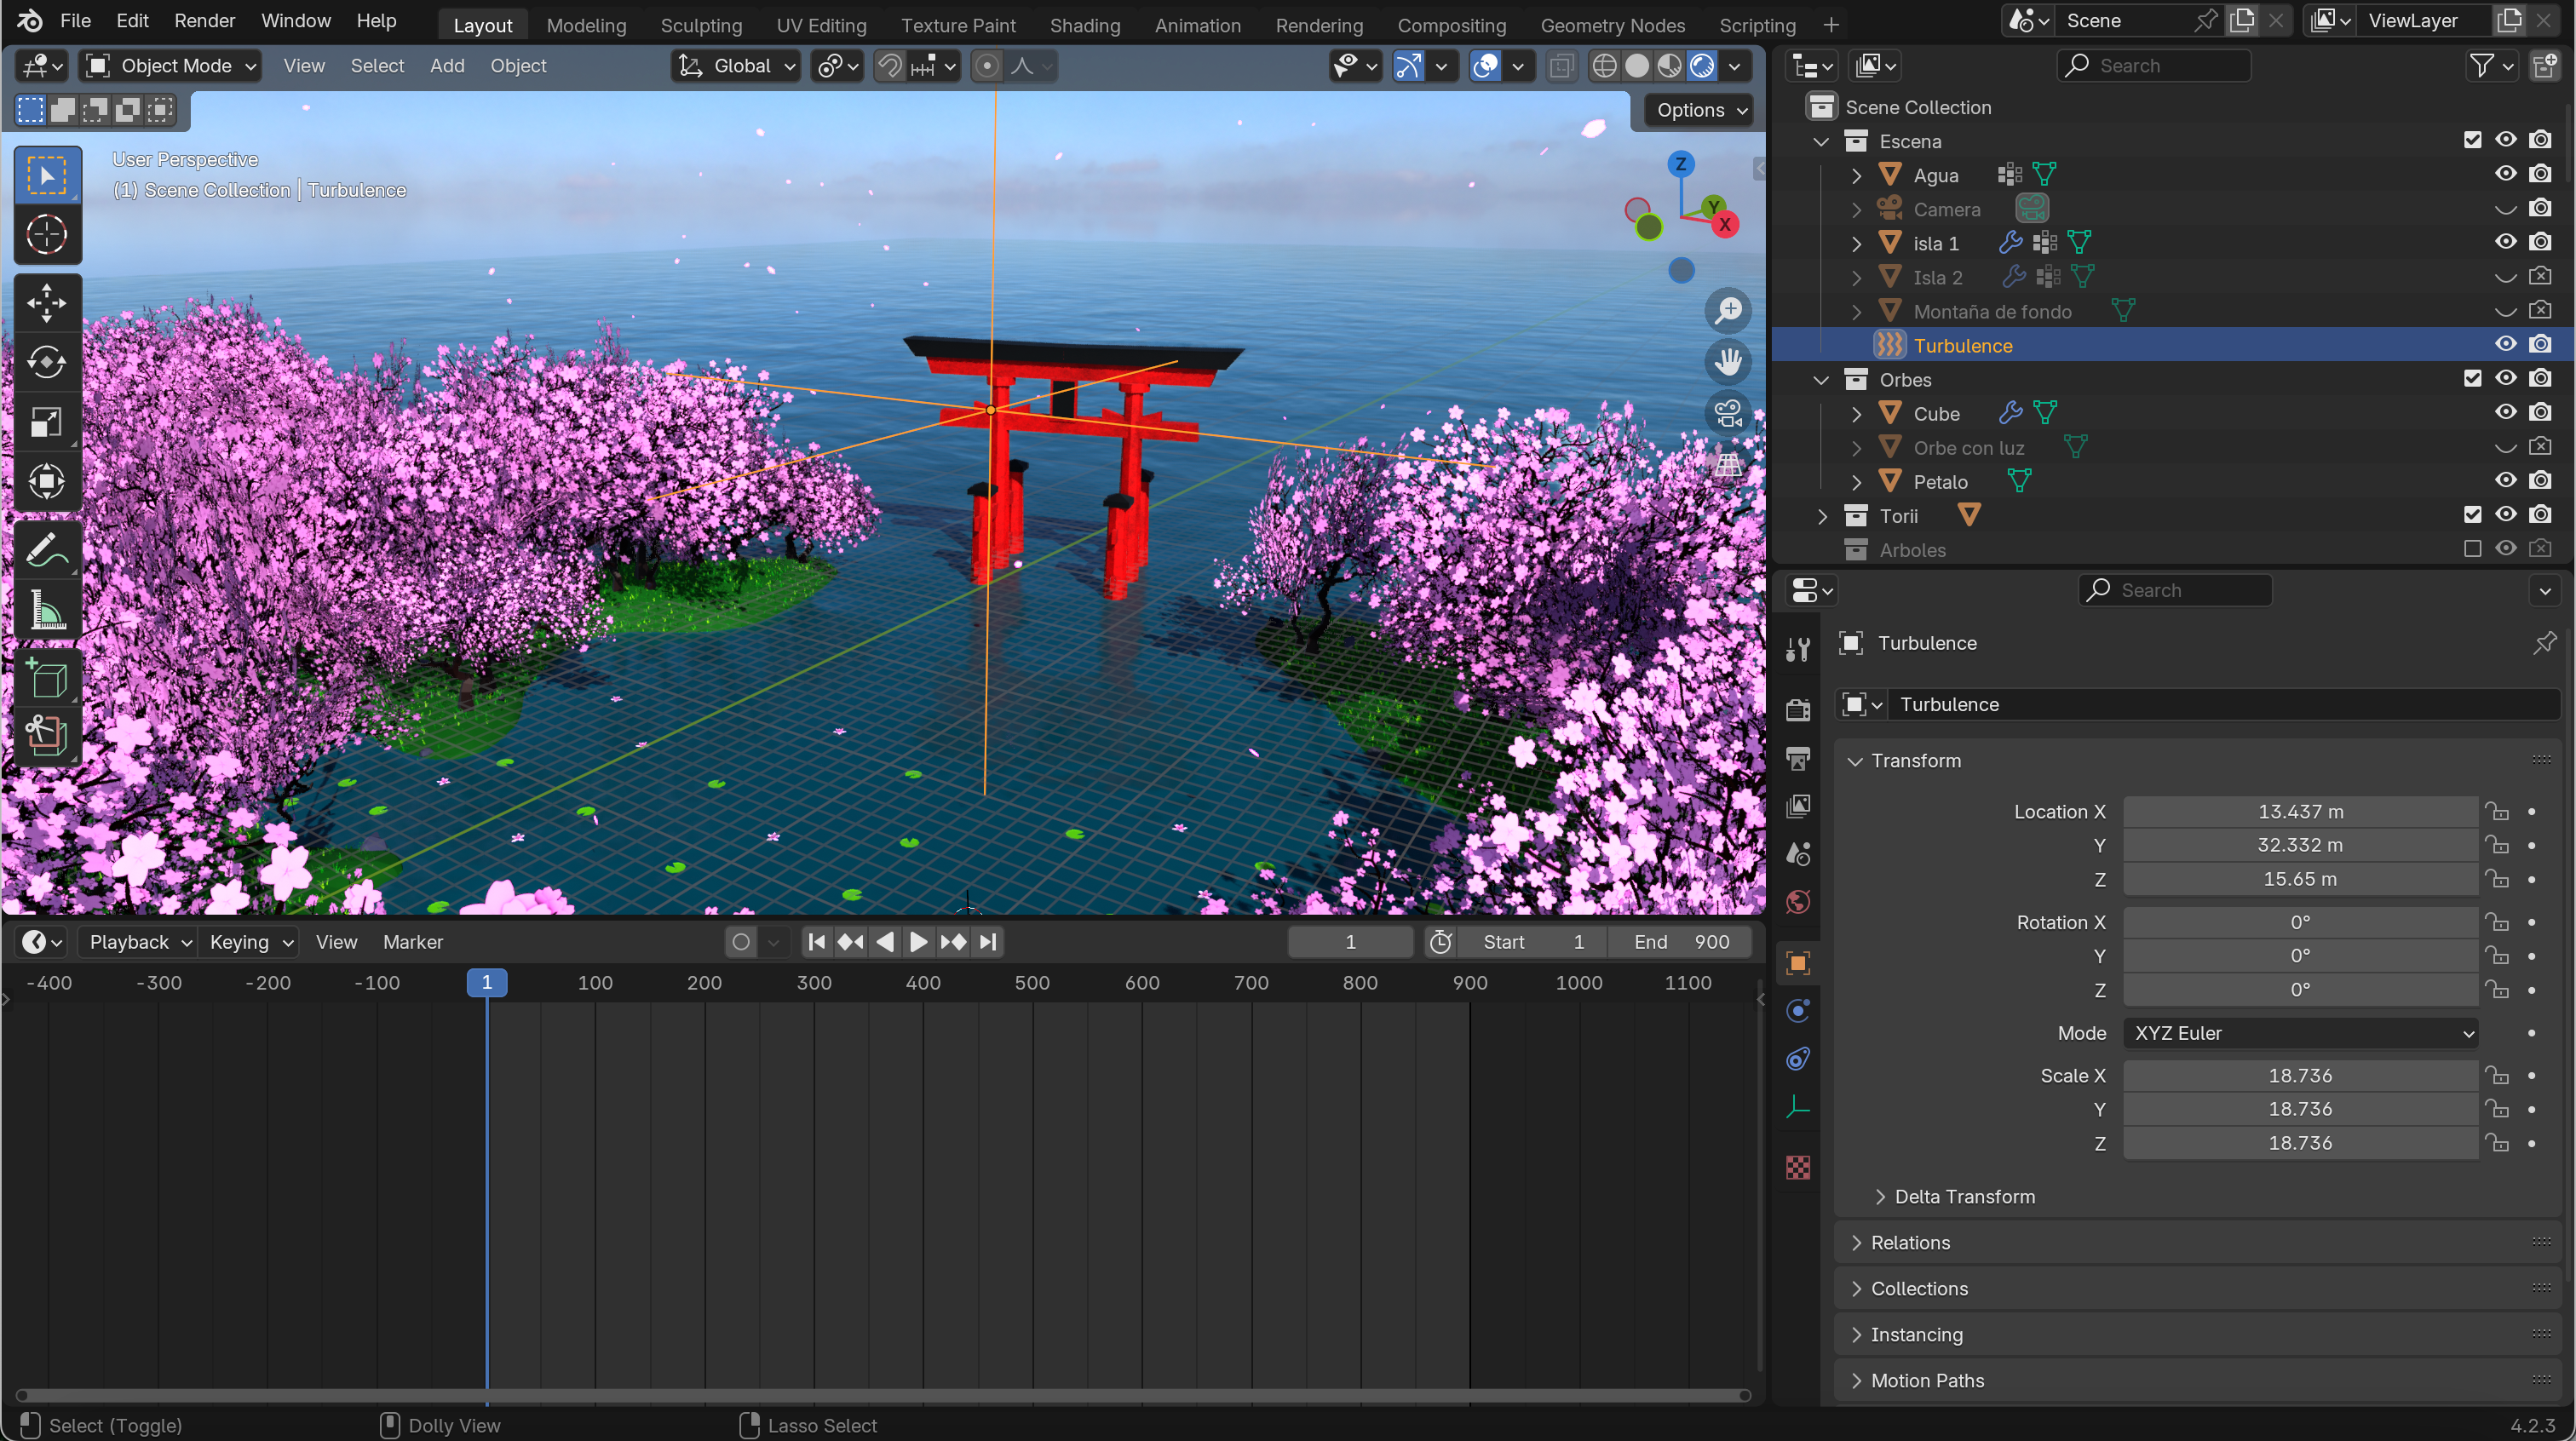Toggle viewport overlays button

[1486, 66]
